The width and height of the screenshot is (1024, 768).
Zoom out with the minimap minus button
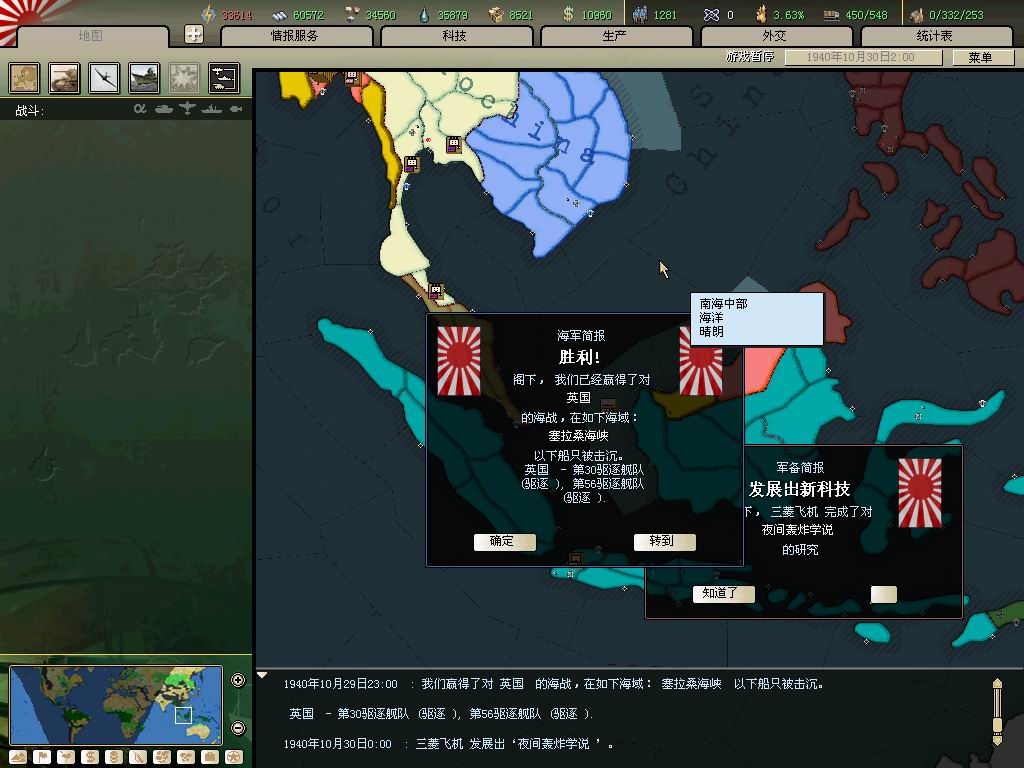[238, 728]
